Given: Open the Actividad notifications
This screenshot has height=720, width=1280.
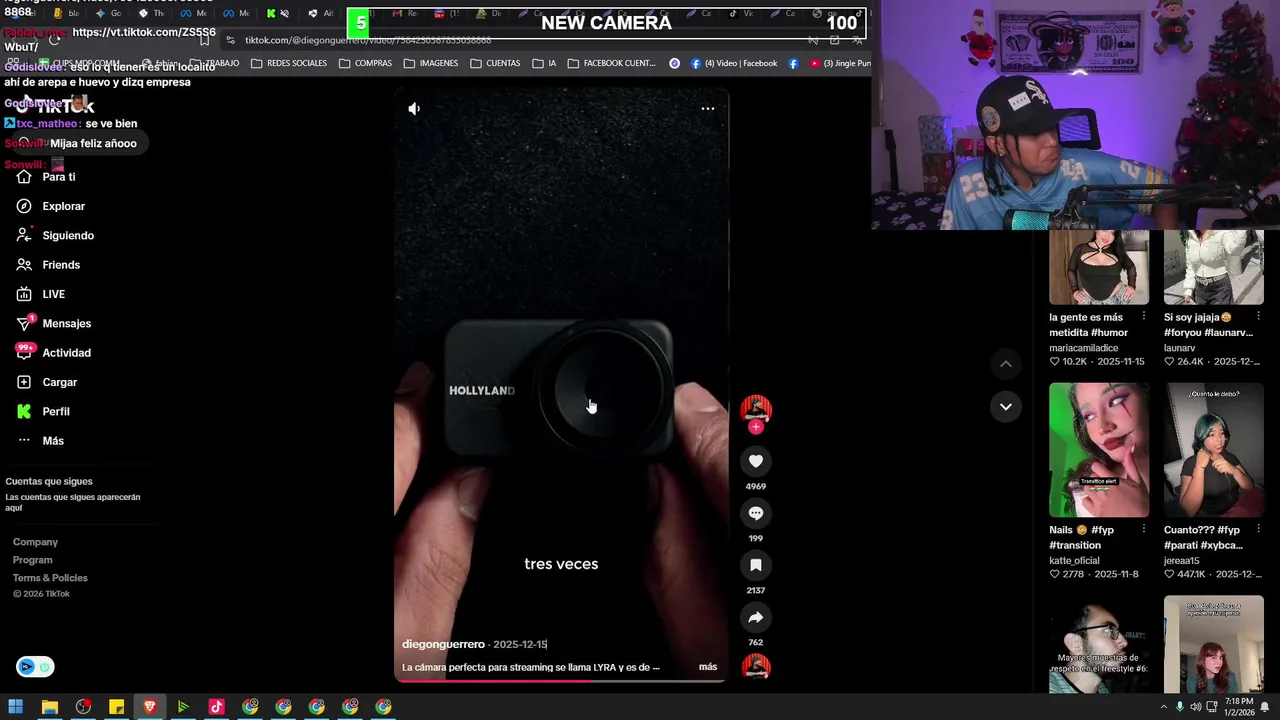Looking at the screenshot, I should coord(54,353).
